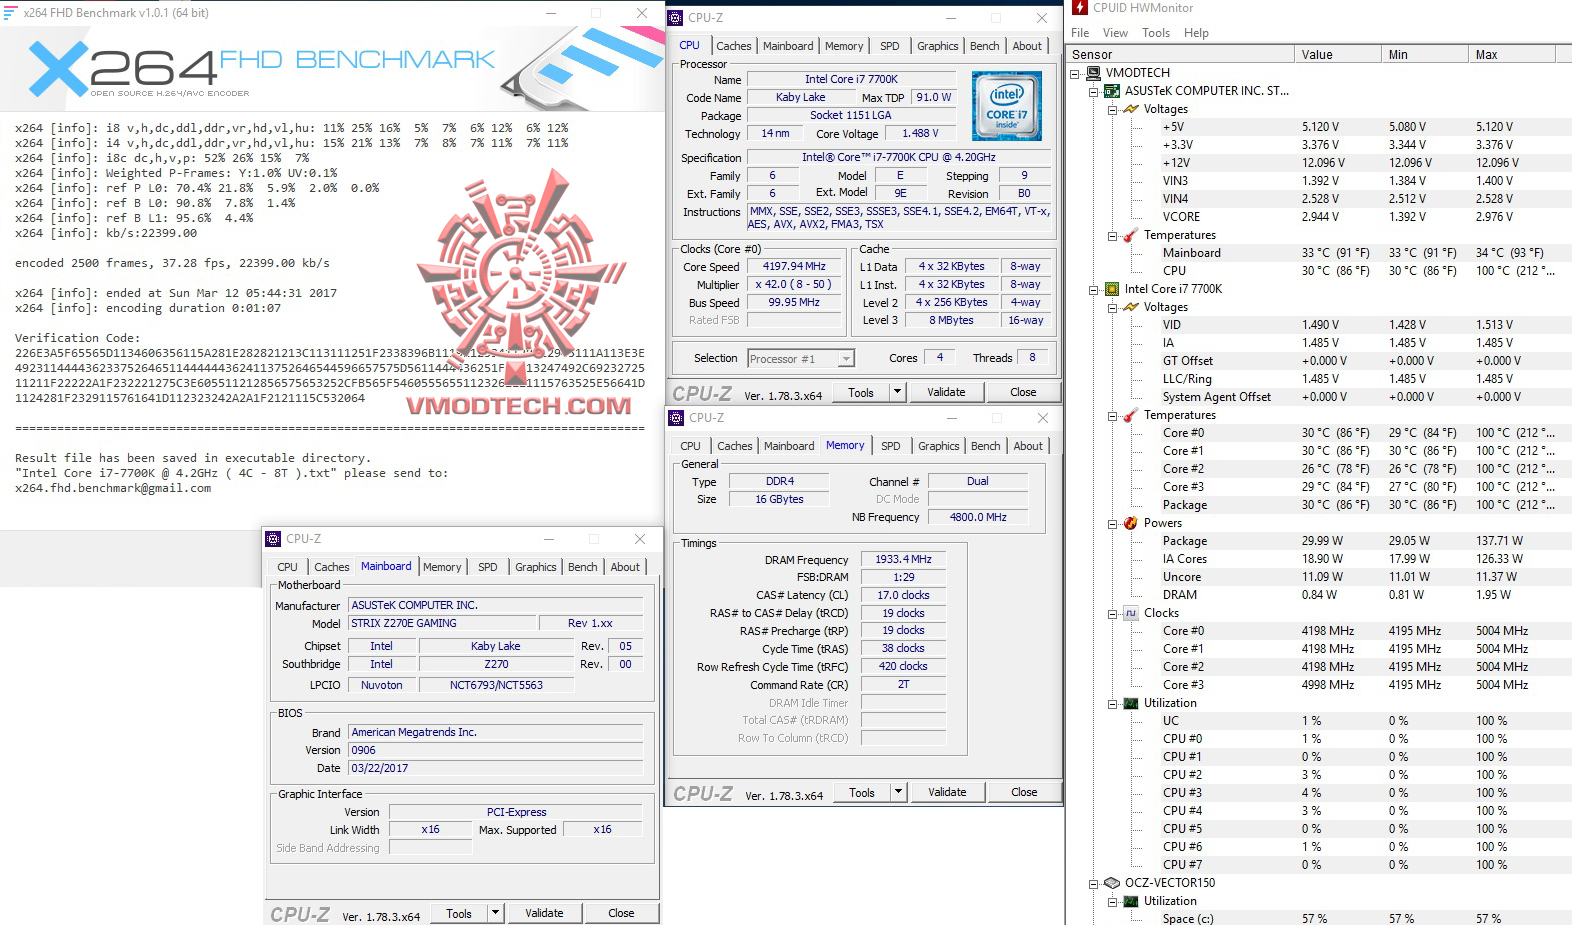The height and width of the screenshot is (925, 1572).
Task: Click the Powers flame icon in HWMonitor
Action: (1130, 523)
